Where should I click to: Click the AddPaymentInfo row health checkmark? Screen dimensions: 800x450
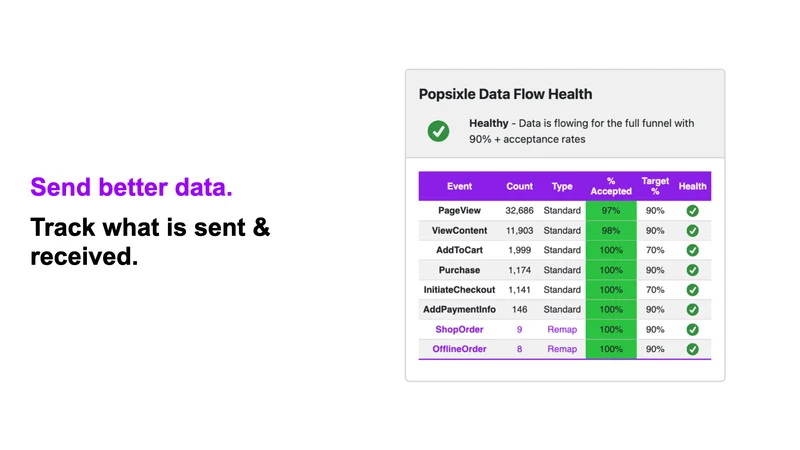coord(692,310)
